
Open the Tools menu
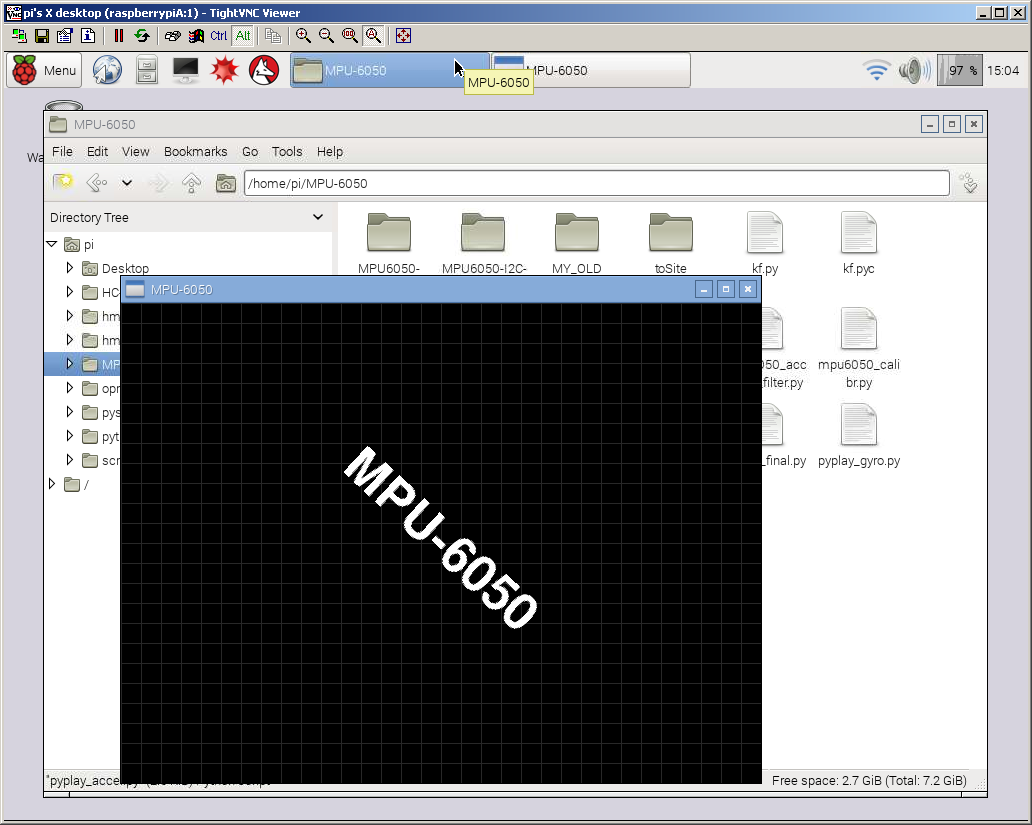tap(286, 152)
